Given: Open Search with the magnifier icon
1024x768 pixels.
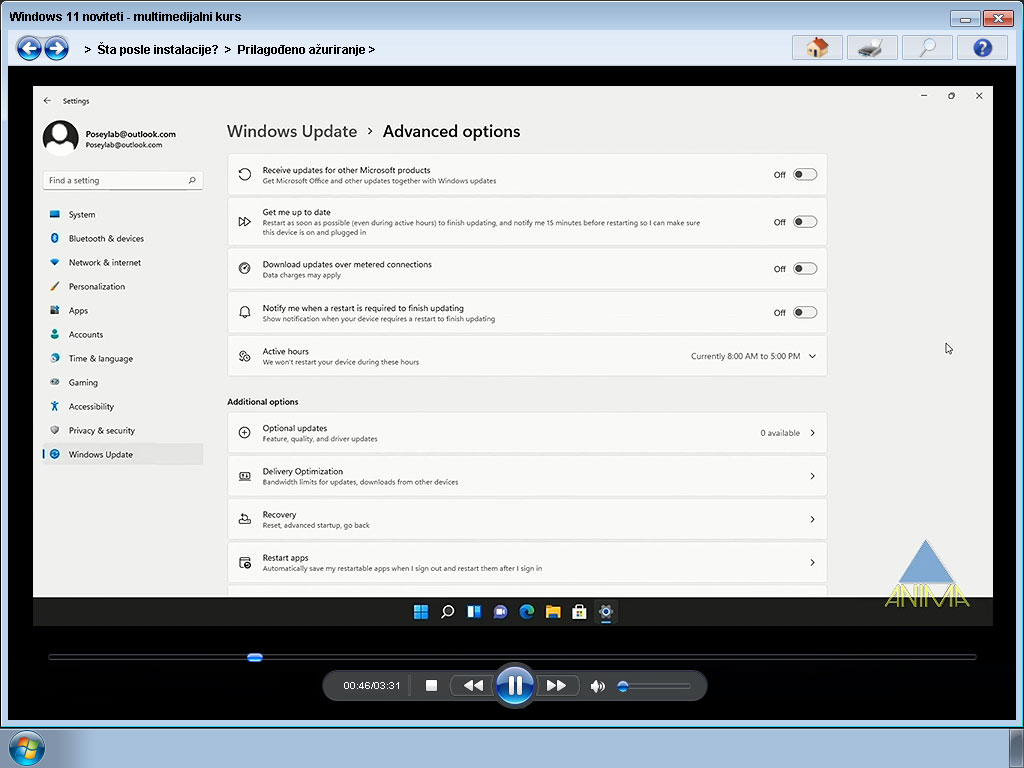Looking at the screenshot, I should [926, 48].
